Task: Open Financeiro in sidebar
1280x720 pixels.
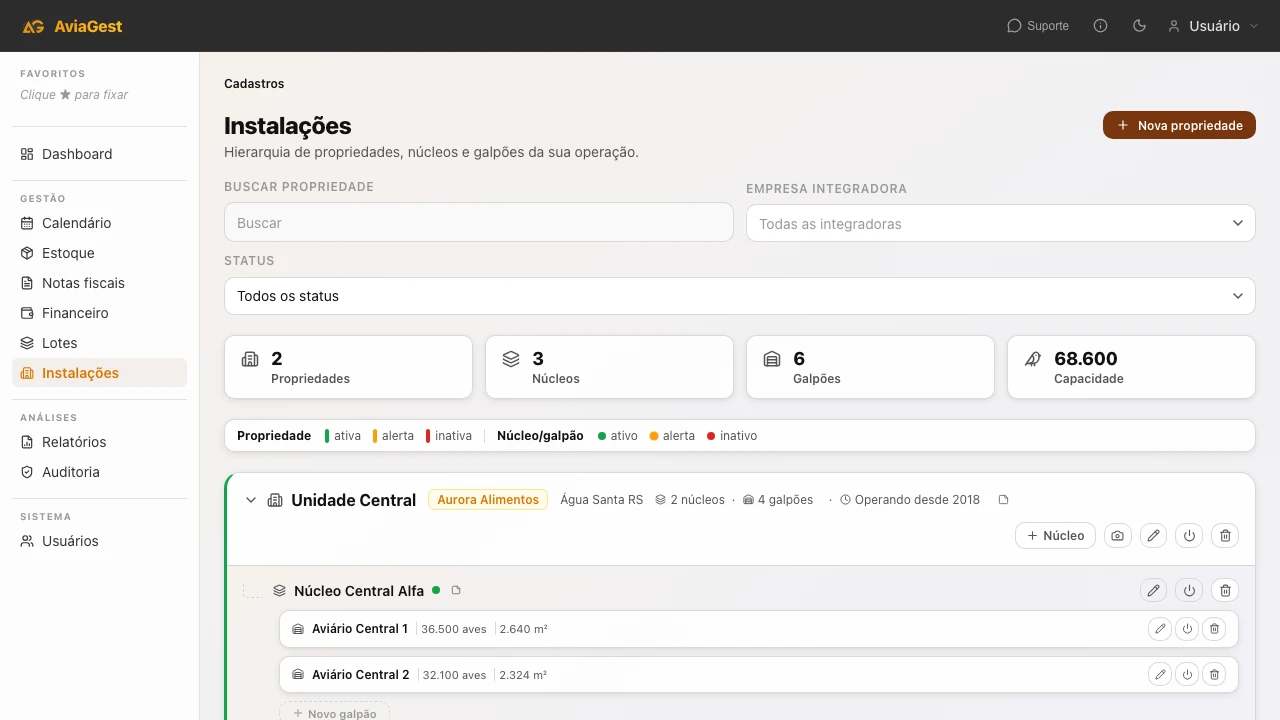Action: pyautogui.click(x=99, y=313)
